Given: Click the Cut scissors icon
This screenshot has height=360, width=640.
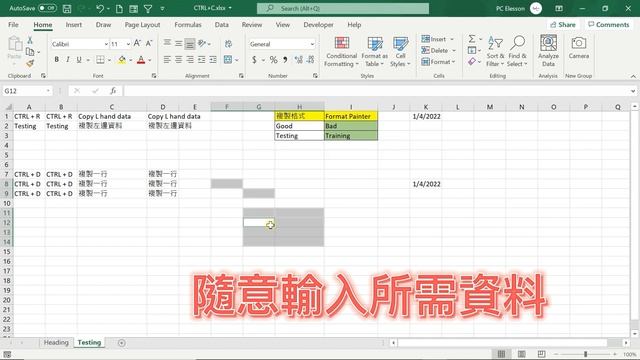Looking at the screenshot, I should click(x=30, y=40).
